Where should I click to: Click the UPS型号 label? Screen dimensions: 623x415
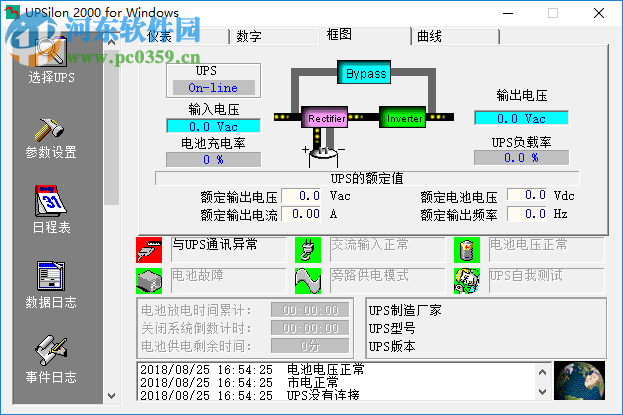tap(392, 328)
